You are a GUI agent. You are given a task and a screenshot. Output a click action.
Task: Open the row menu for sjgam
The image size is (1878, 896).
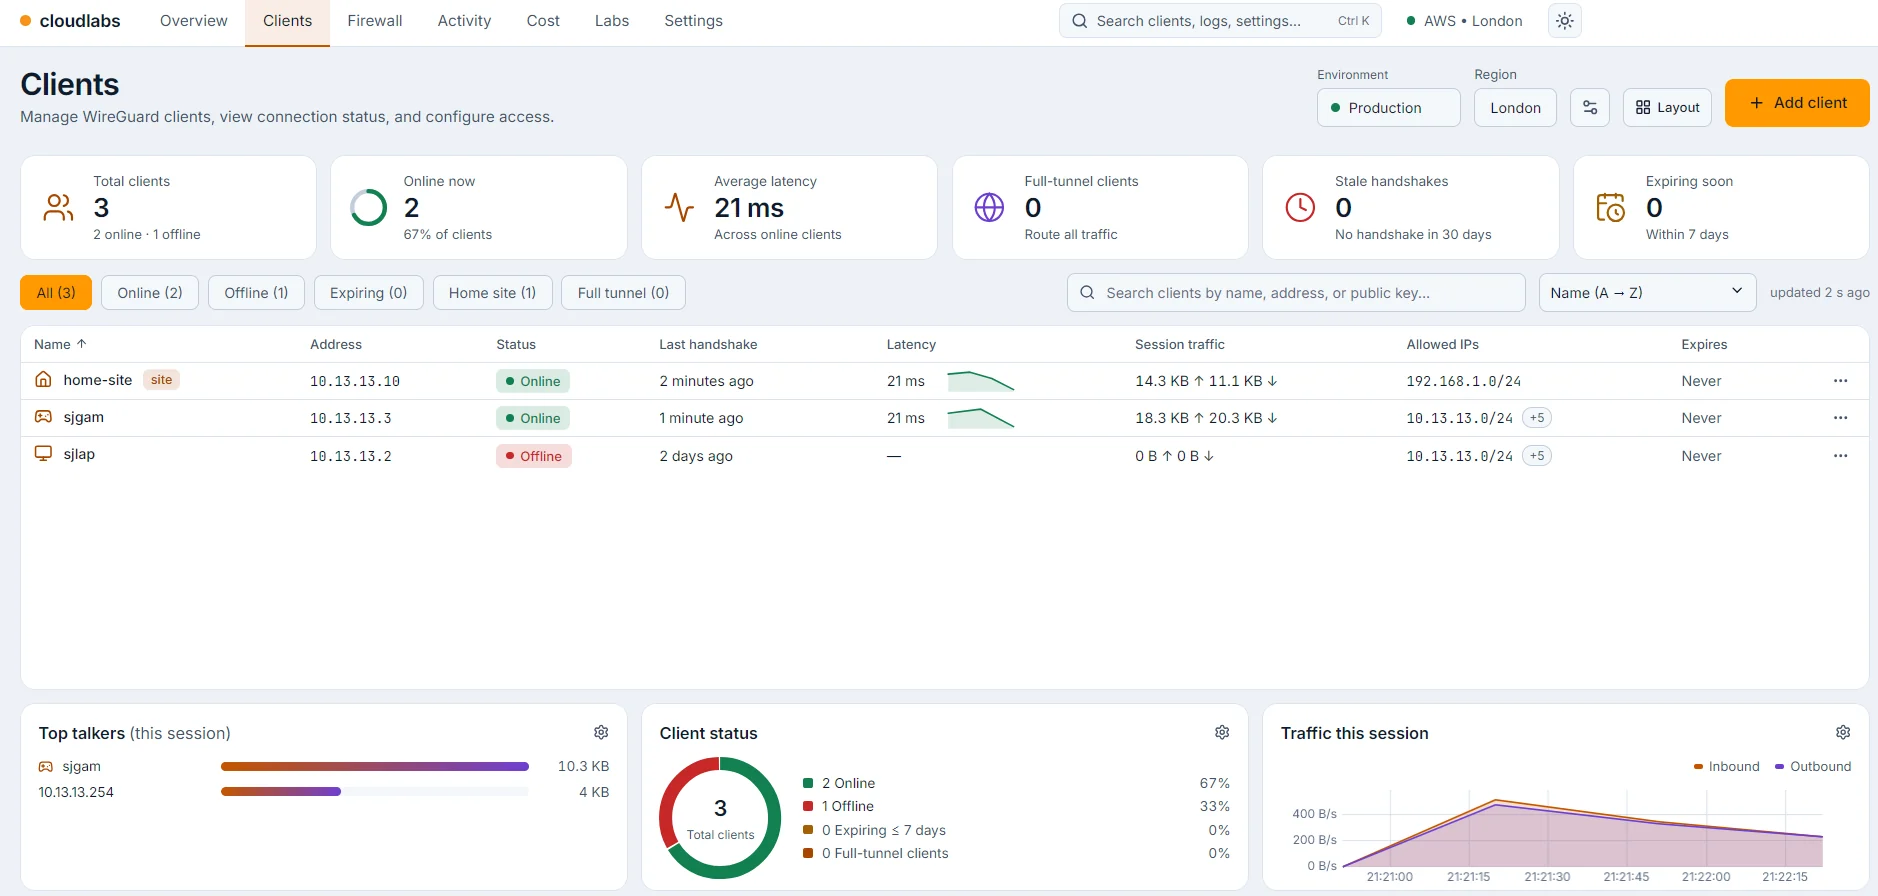[1840, 418]
